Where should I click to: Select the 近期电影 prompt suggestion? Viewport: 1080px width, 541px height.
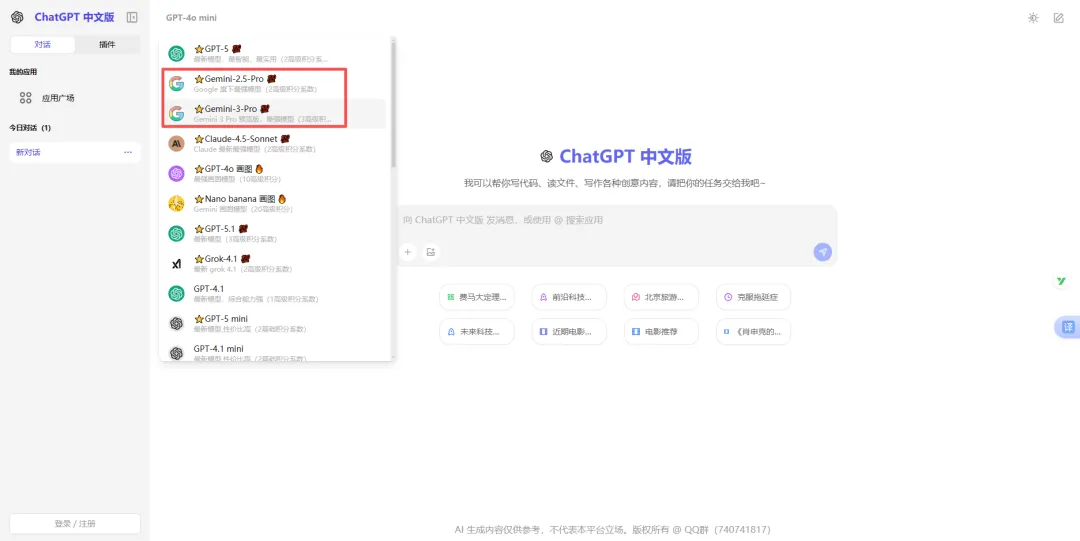[x=569, y=331]
